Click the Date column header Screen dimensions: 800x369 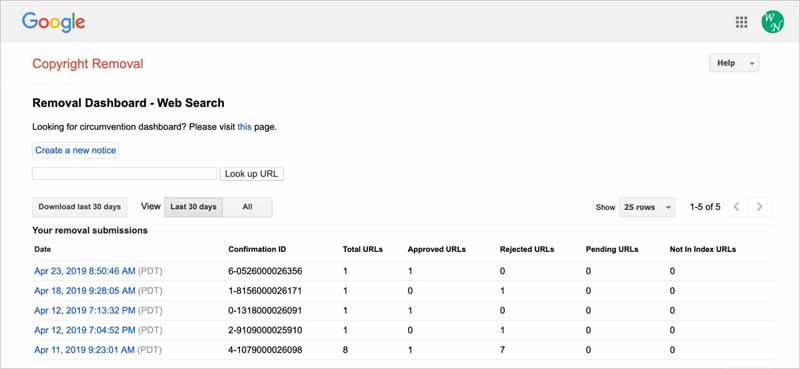(x=43, y=250)
